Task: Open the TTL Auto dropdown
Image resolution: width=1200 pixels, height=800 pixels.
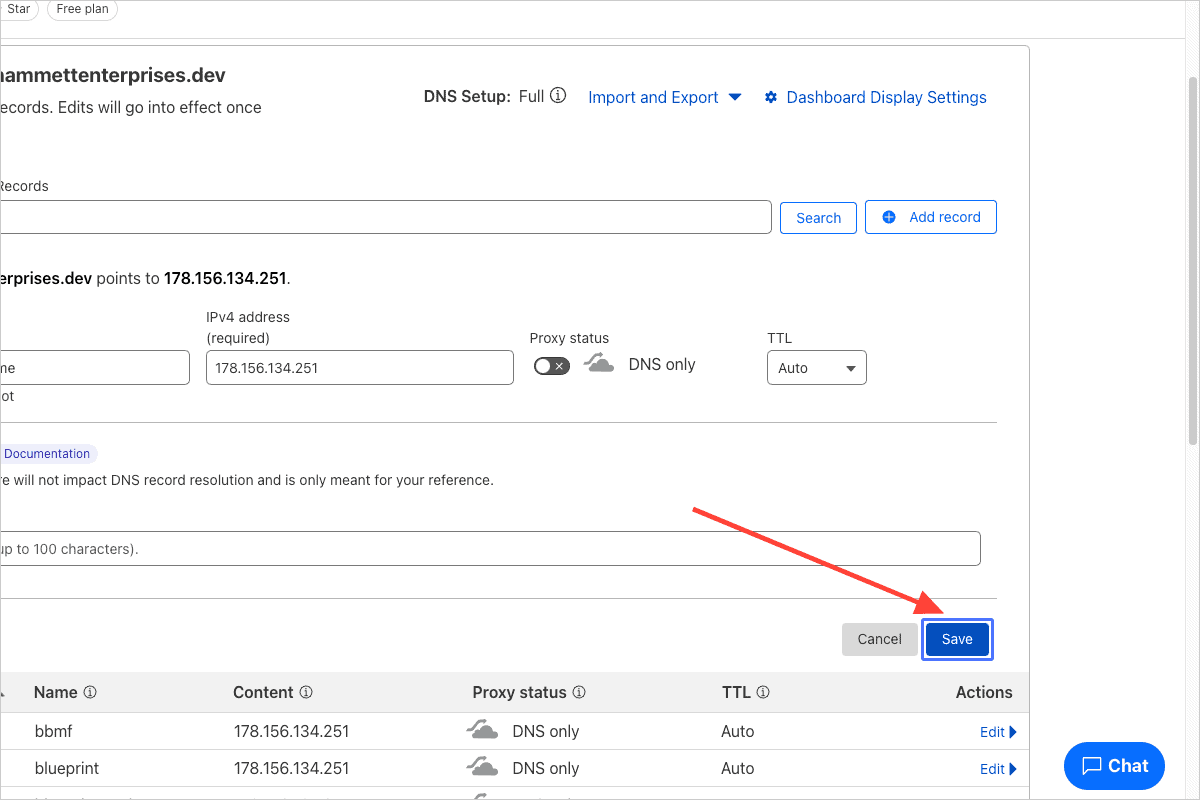Action: tap(816, 368)
